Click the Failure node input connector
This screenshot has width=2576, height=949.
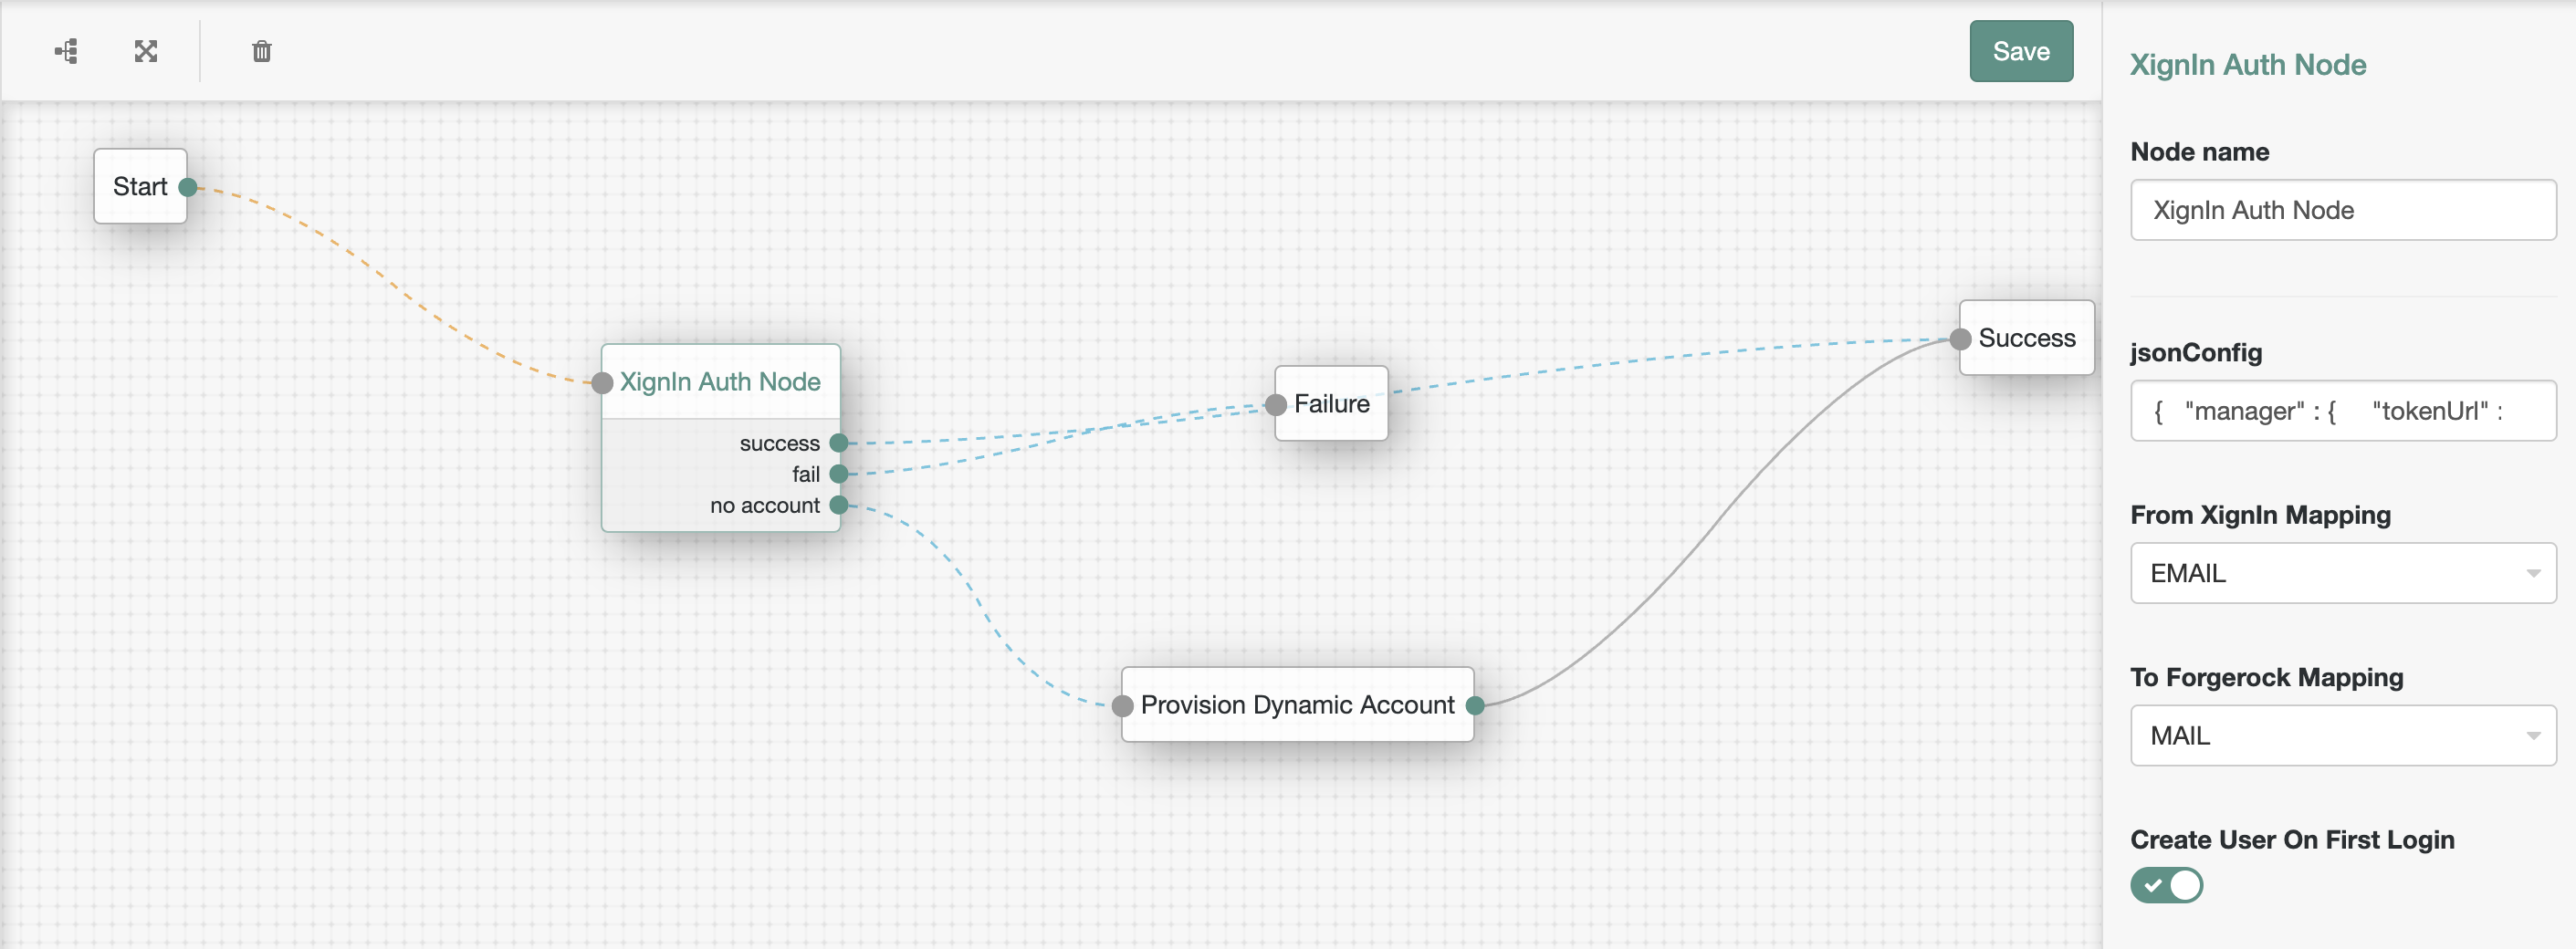click(x=1276, y=404)
